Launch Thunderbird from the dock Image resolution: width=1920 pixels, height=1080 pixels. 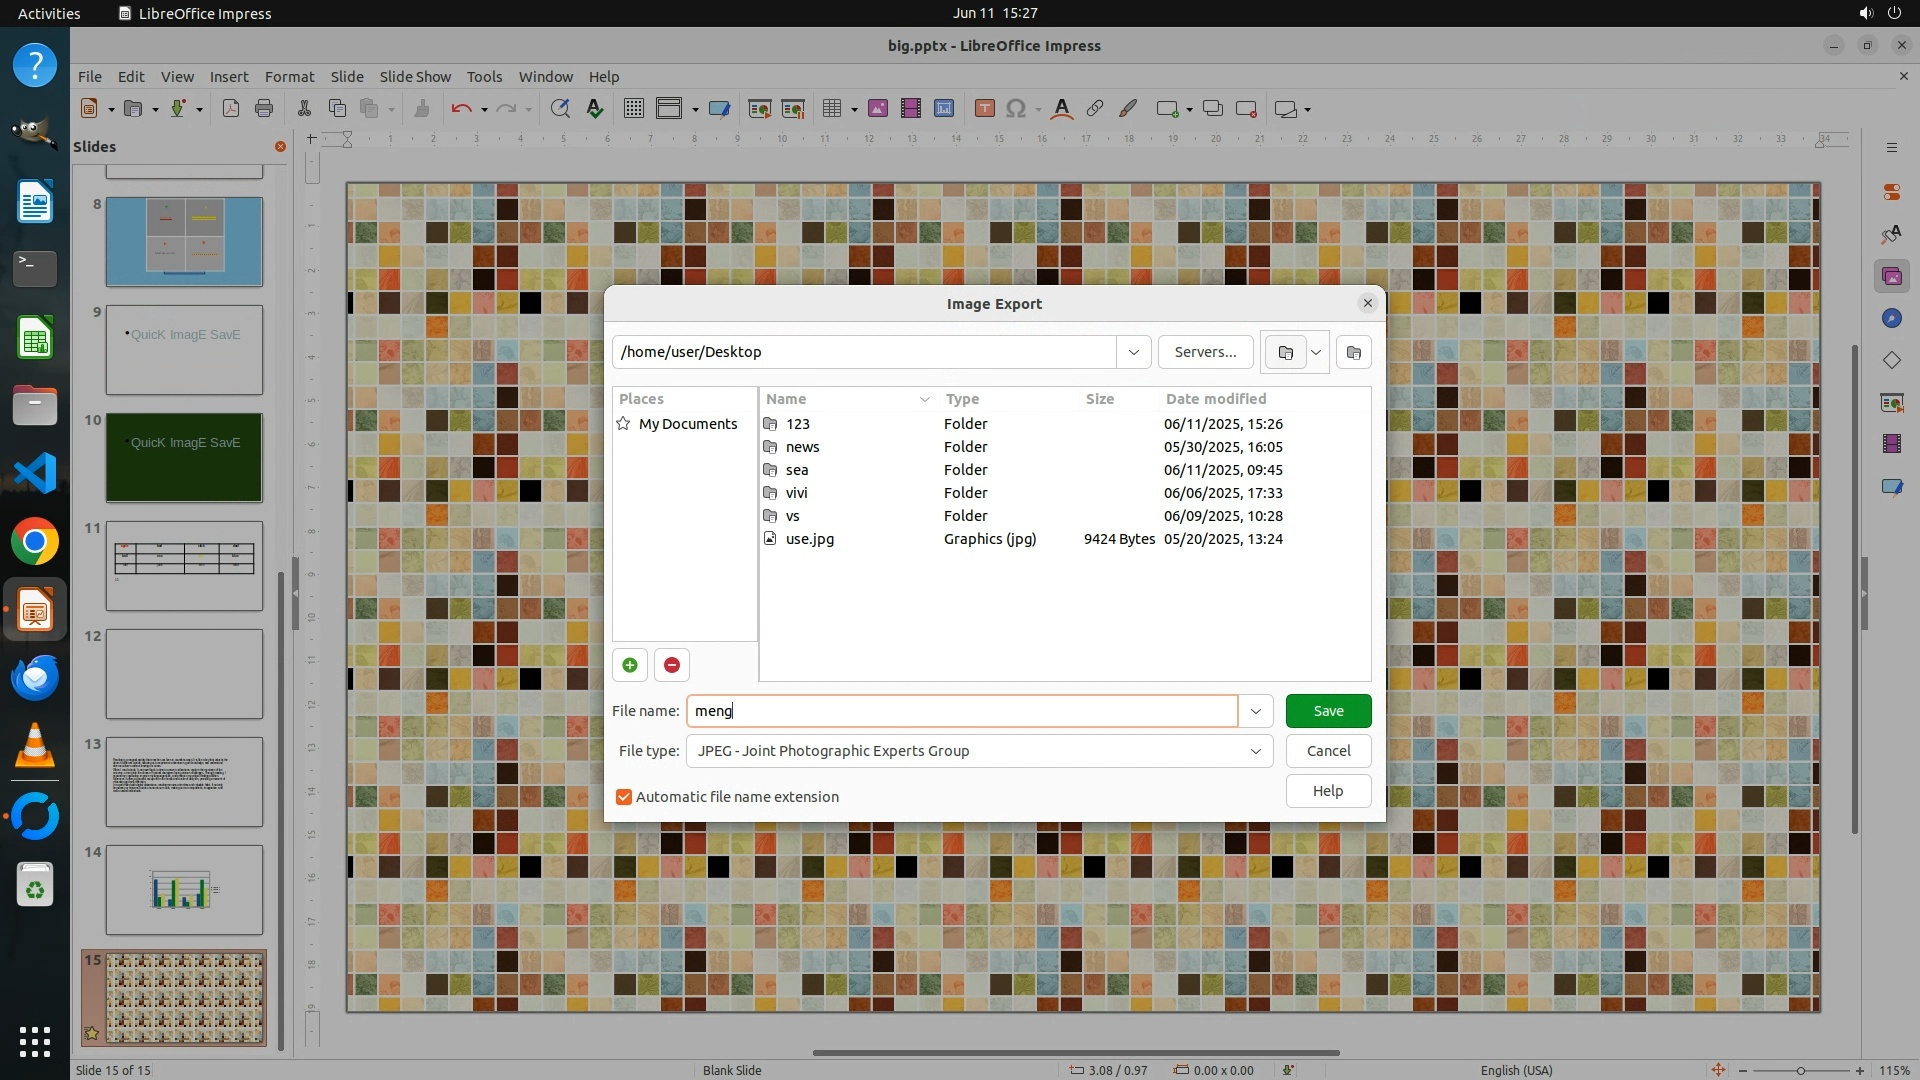point(35,678)
